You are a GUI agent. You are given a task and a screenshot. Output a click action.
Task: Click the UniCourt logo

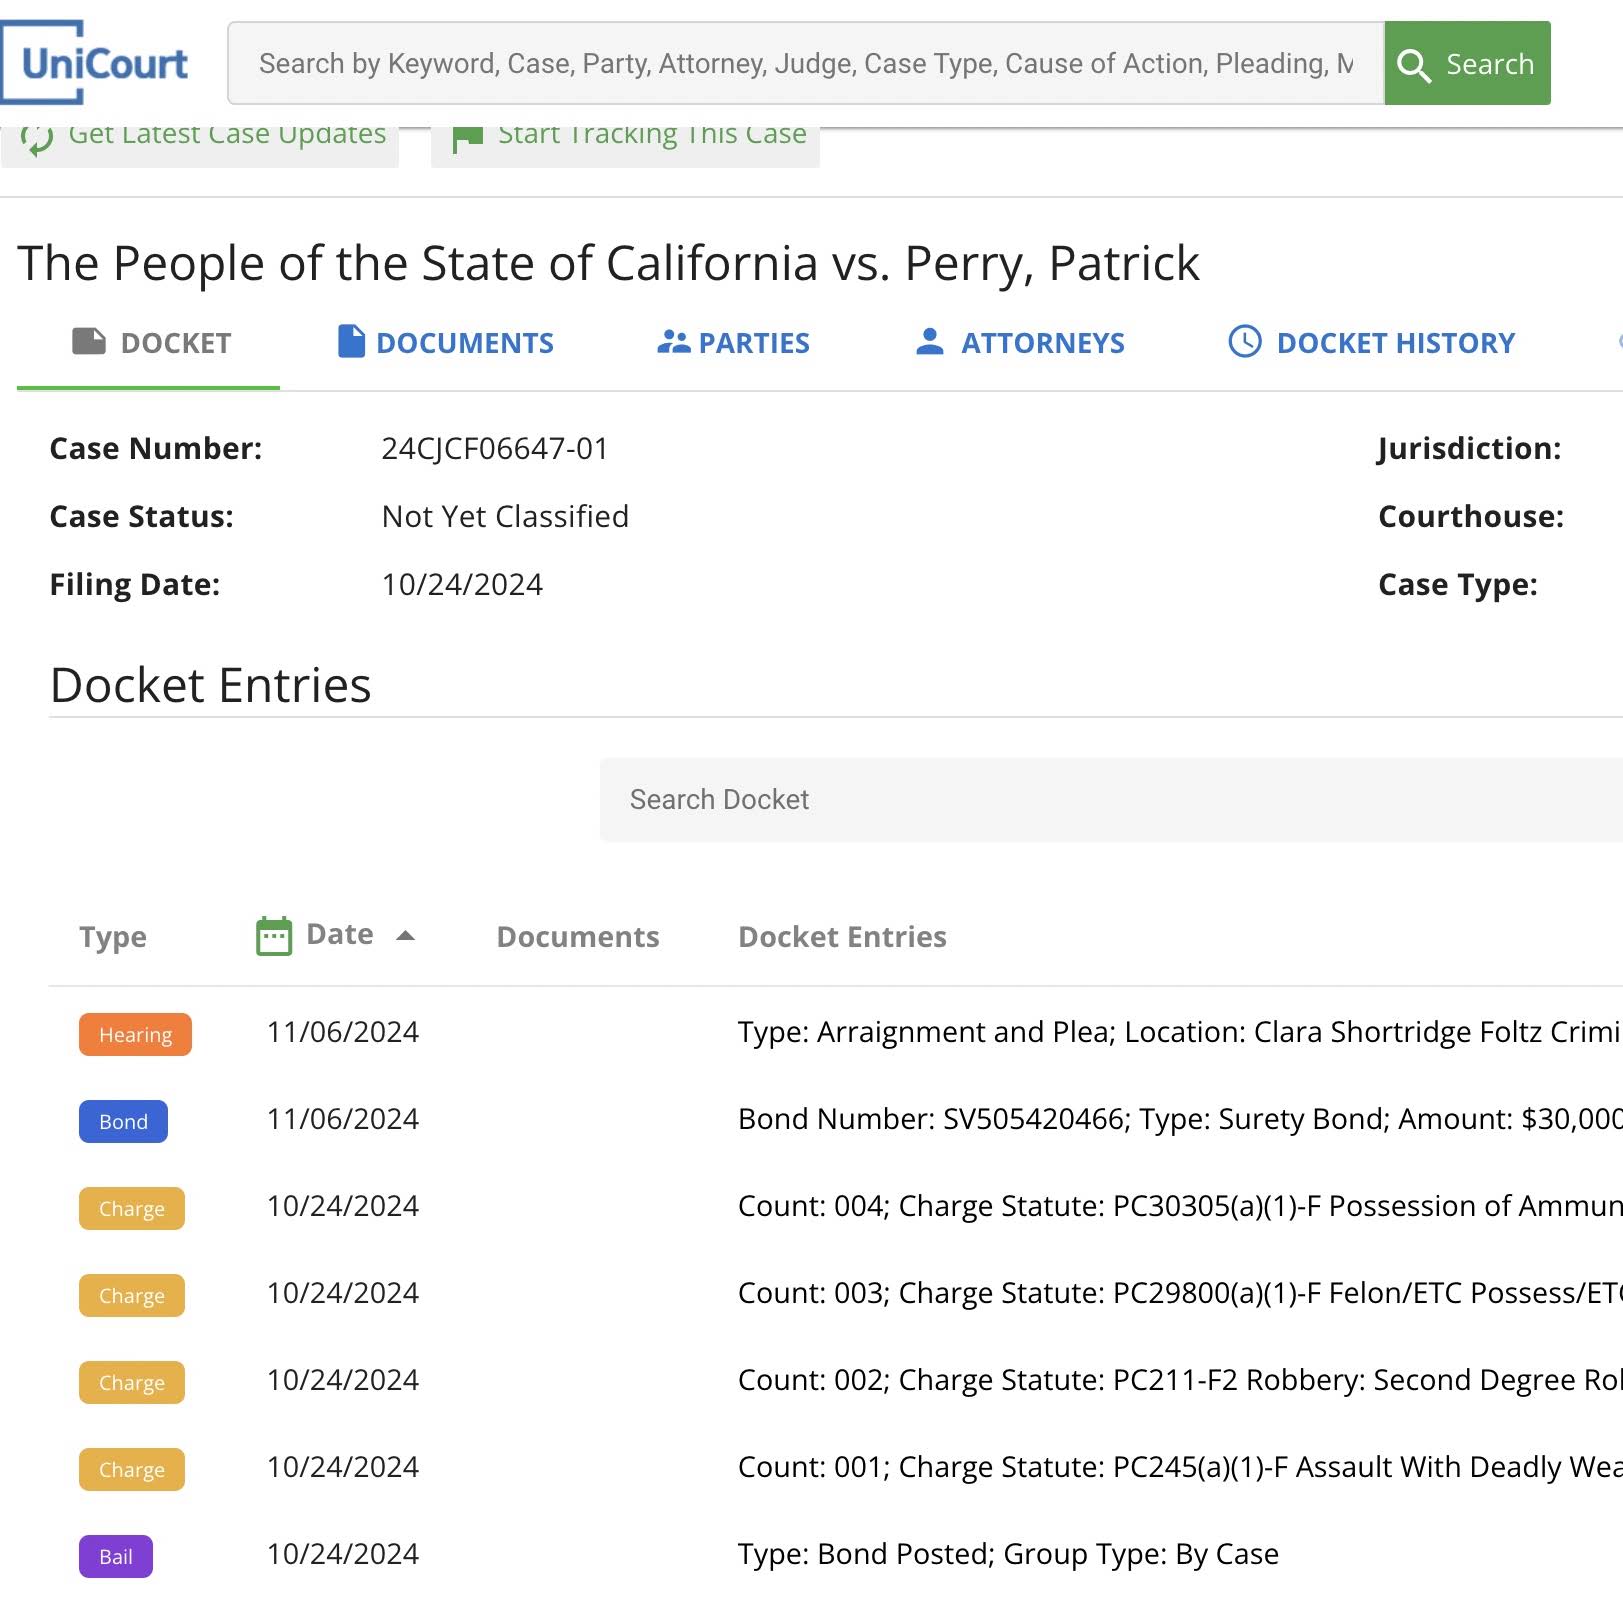click(x=96, y=63)
